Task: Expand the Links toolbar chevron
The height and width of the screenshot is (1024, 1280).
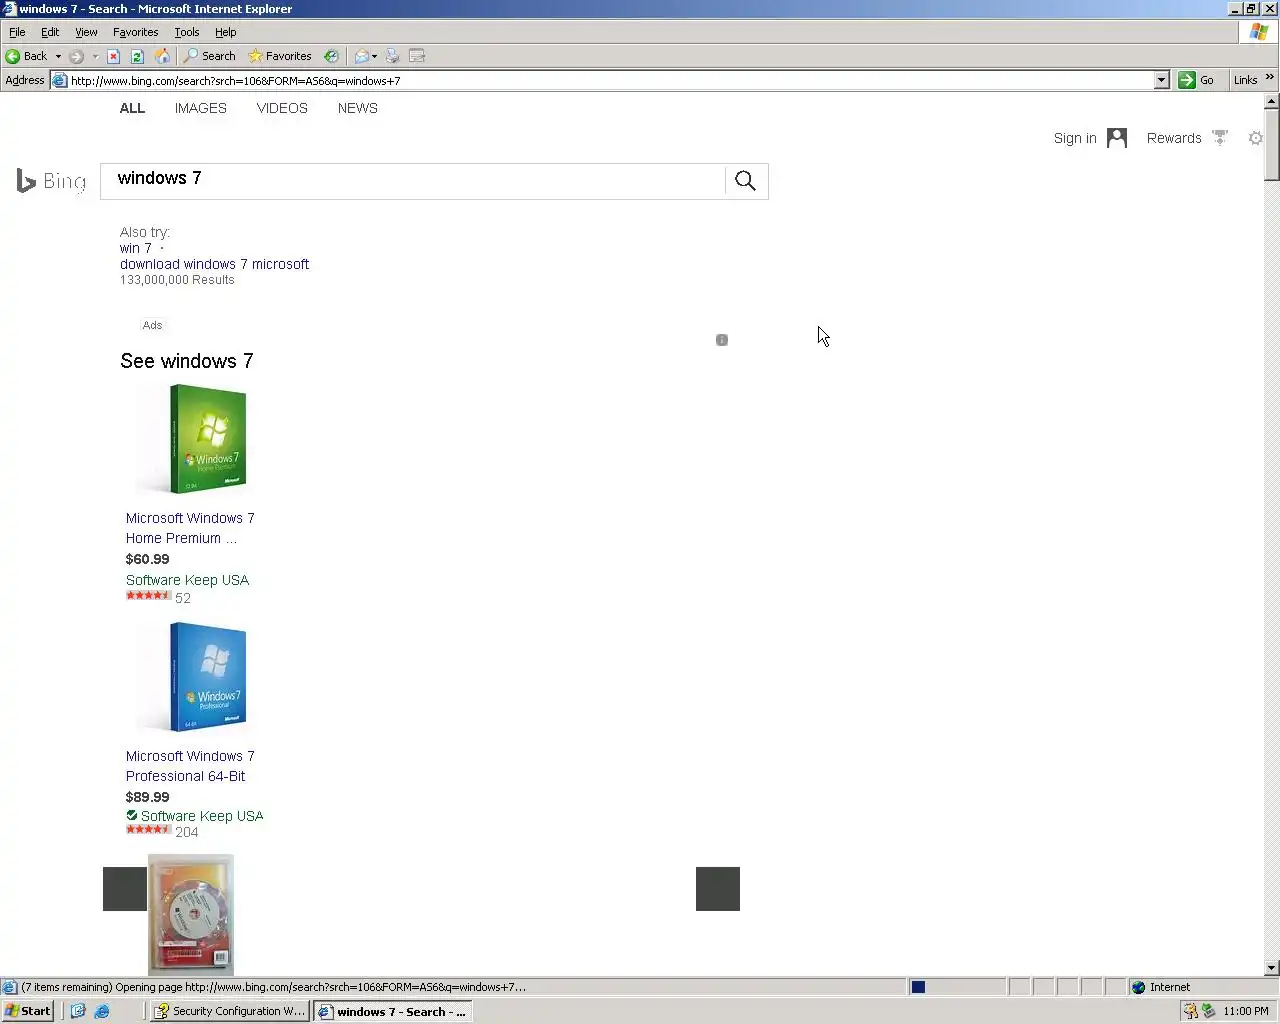Action: 1270,78
